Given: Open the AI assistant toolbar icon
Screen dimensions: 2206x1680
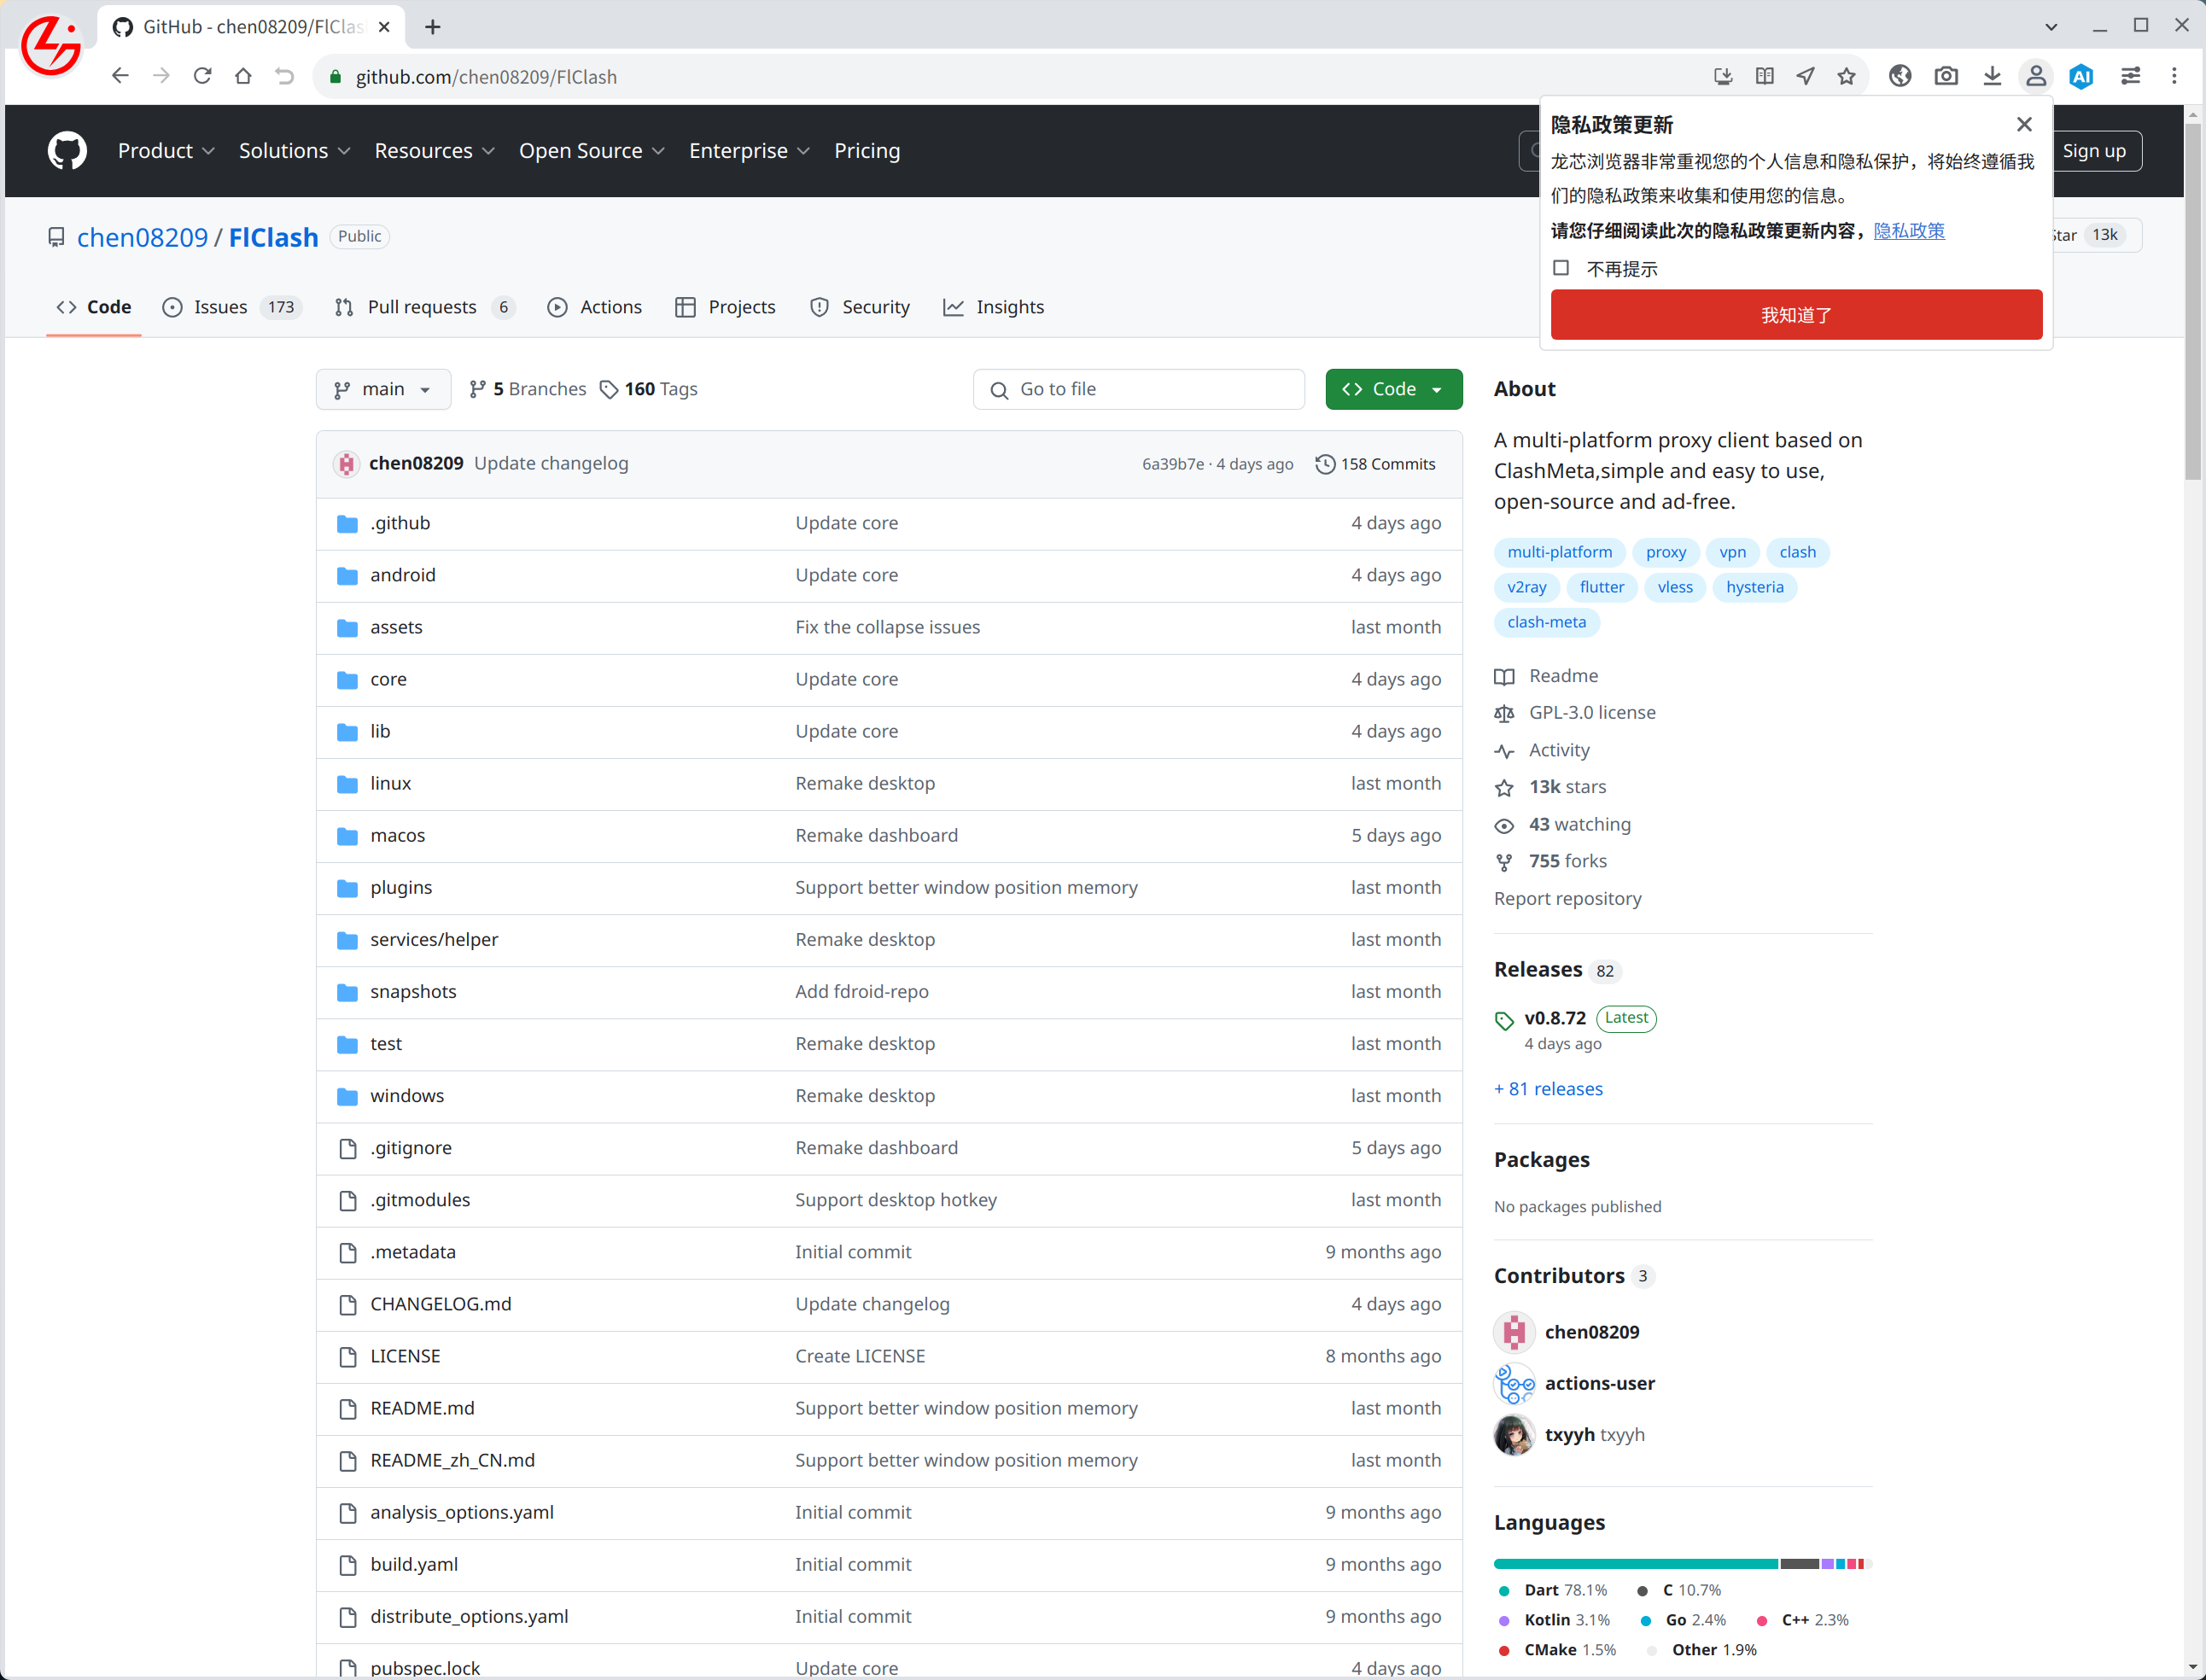Looking at the screenshot, I should pos(2081,76).
